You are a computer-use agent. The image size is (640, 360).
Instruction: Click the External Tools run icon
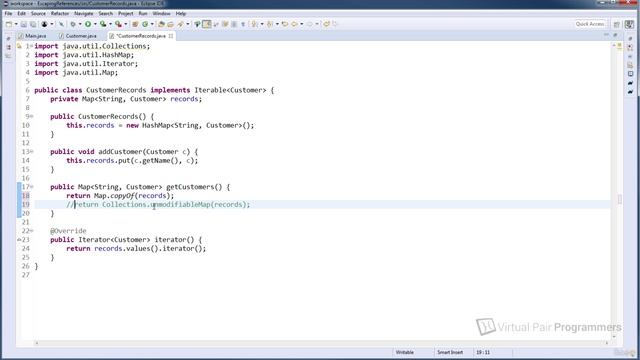(118, 24)
